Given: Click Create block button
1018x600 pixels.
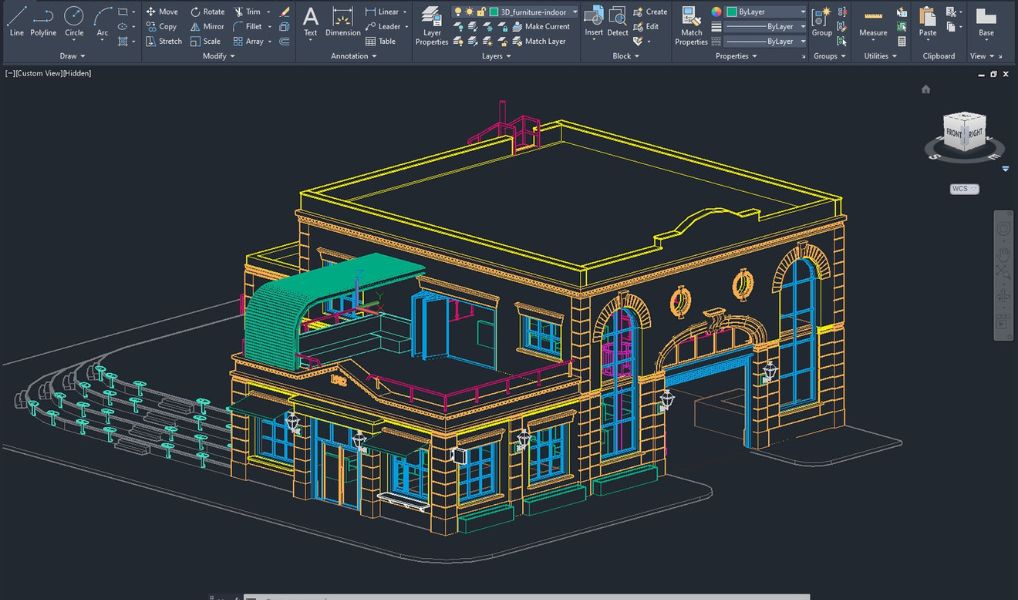Looking at the screenshot, I should [x=650, y=12].
